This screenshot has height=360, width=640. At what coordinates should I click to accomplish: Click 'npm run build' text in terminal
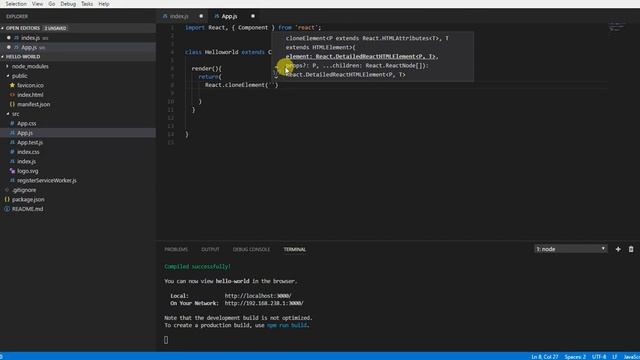tap(287, 325)
